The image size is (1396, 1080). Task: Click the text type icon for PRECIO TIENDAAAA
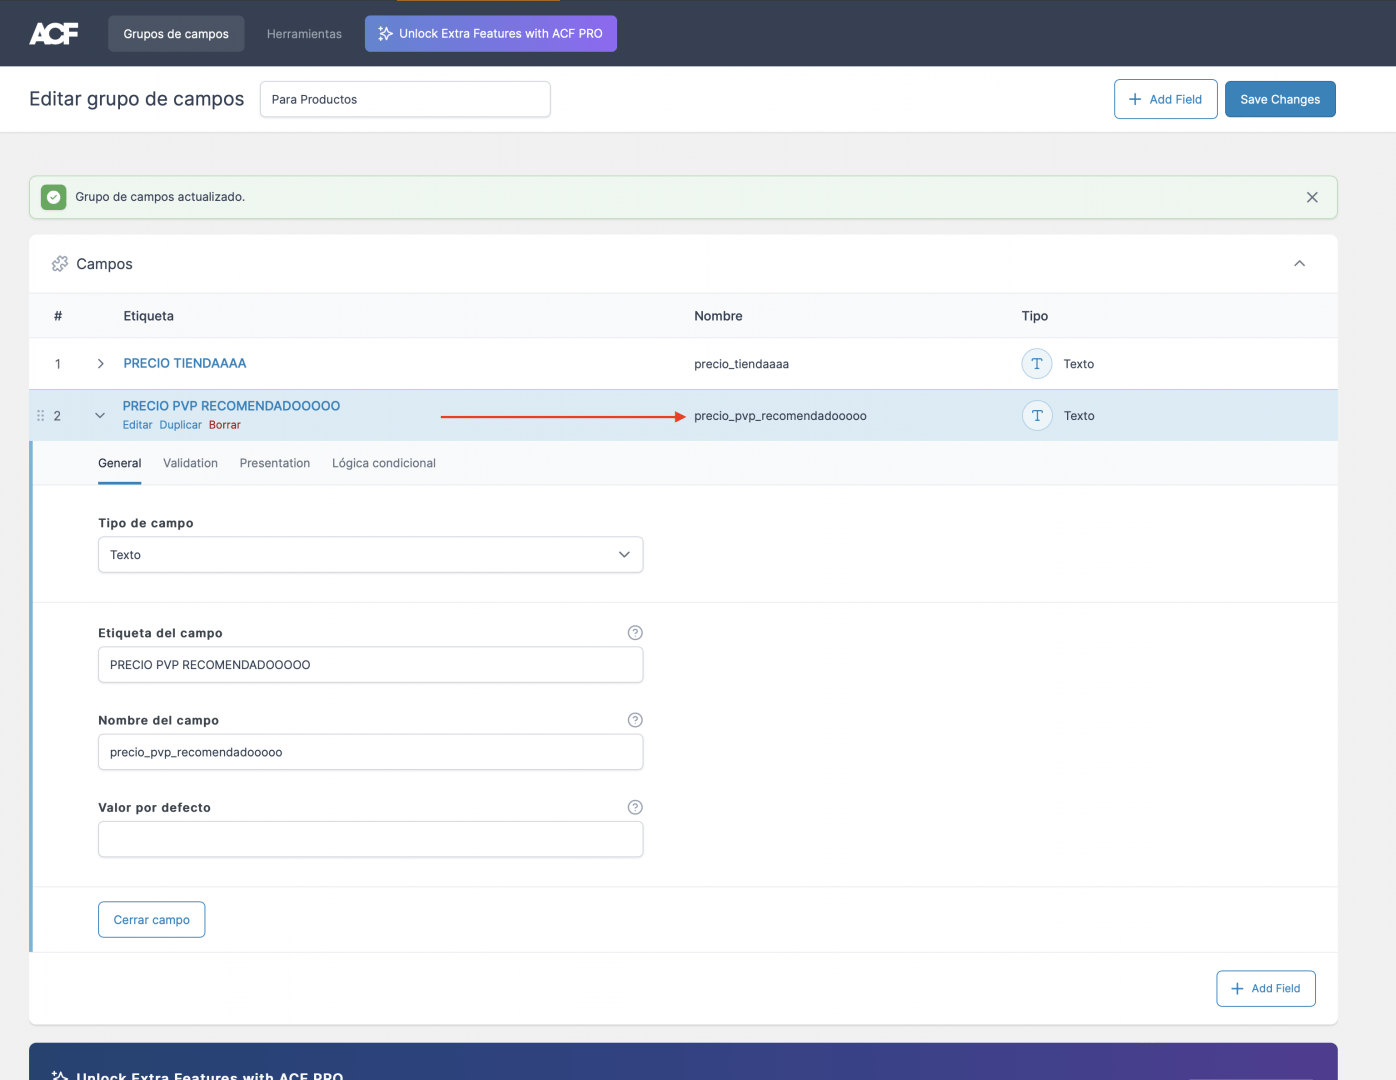[x=1037, y=364]
